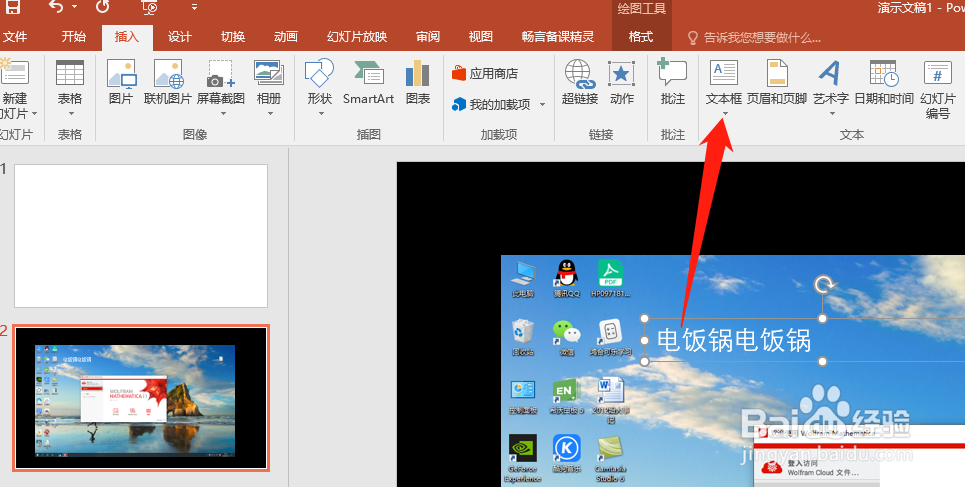Insert a SmartArt graphic
This screenshot has height=487, width=965.
tap(369, 82)
